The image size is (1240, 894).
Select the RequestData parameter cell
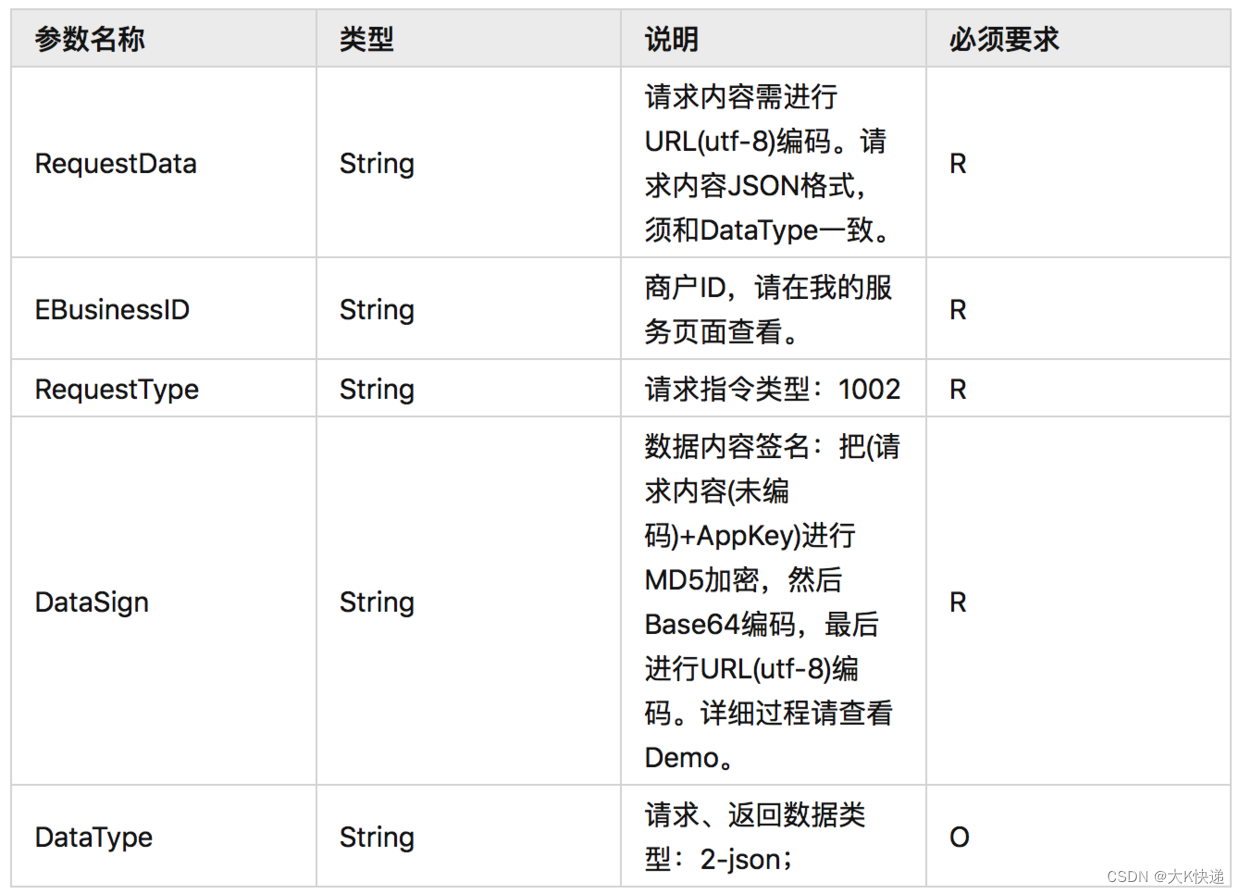point(115,164)
